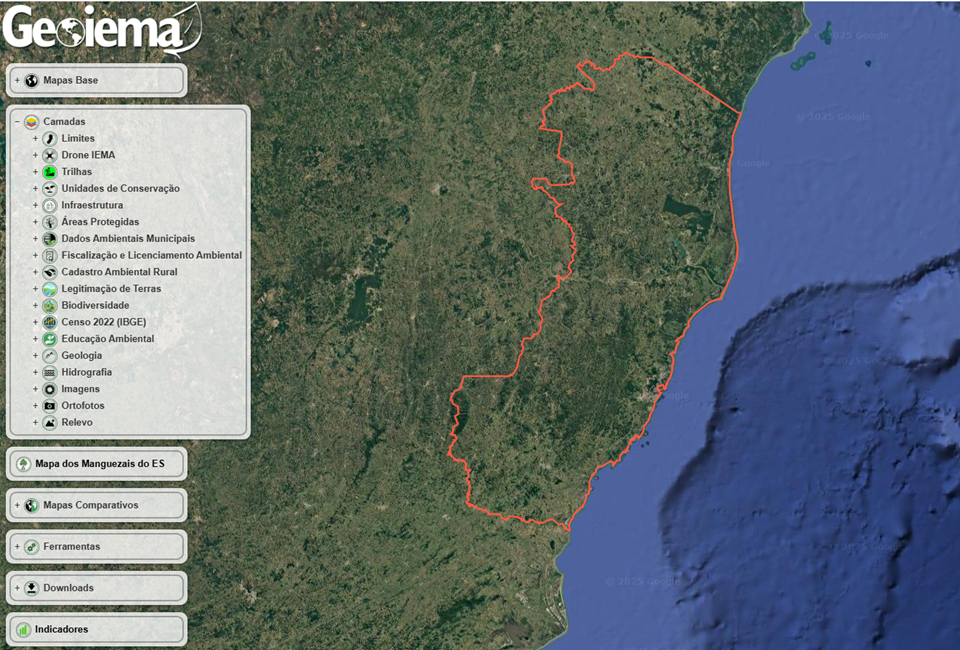Click the Biodiversidade layer icon
Viewport: 960px width, 650px height.
pos(50,305)
